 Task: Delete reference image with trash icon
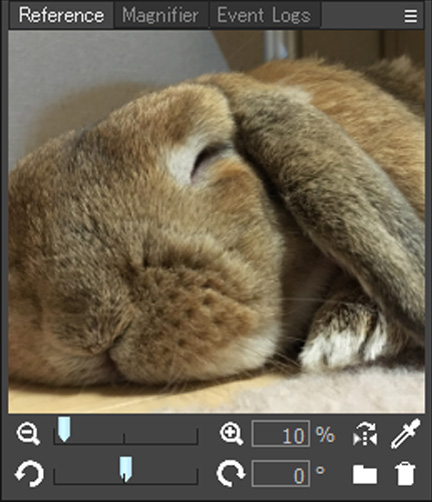click(x=405, y=474)
